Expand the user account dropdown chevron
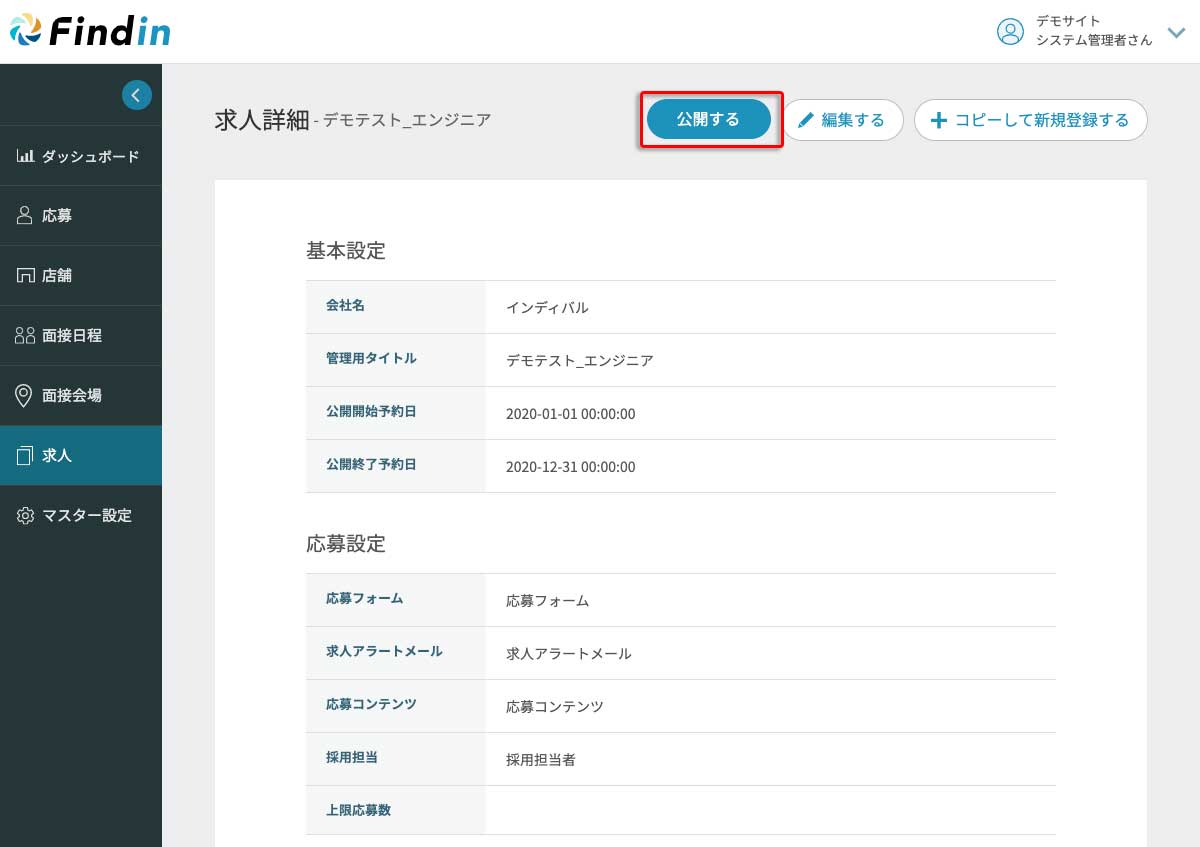Viewport: 1200px width, 847px height. click(x=1176, y=32)
